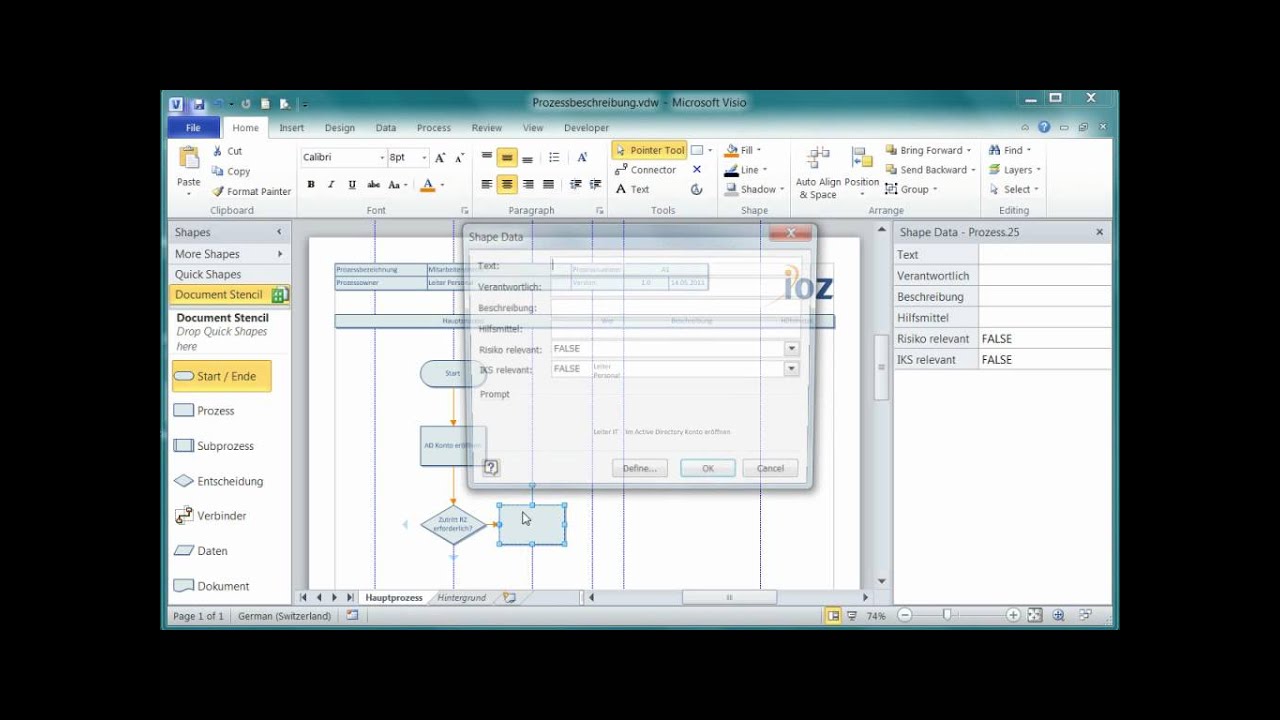Open the Process ribbon tab

pos(434,128)
